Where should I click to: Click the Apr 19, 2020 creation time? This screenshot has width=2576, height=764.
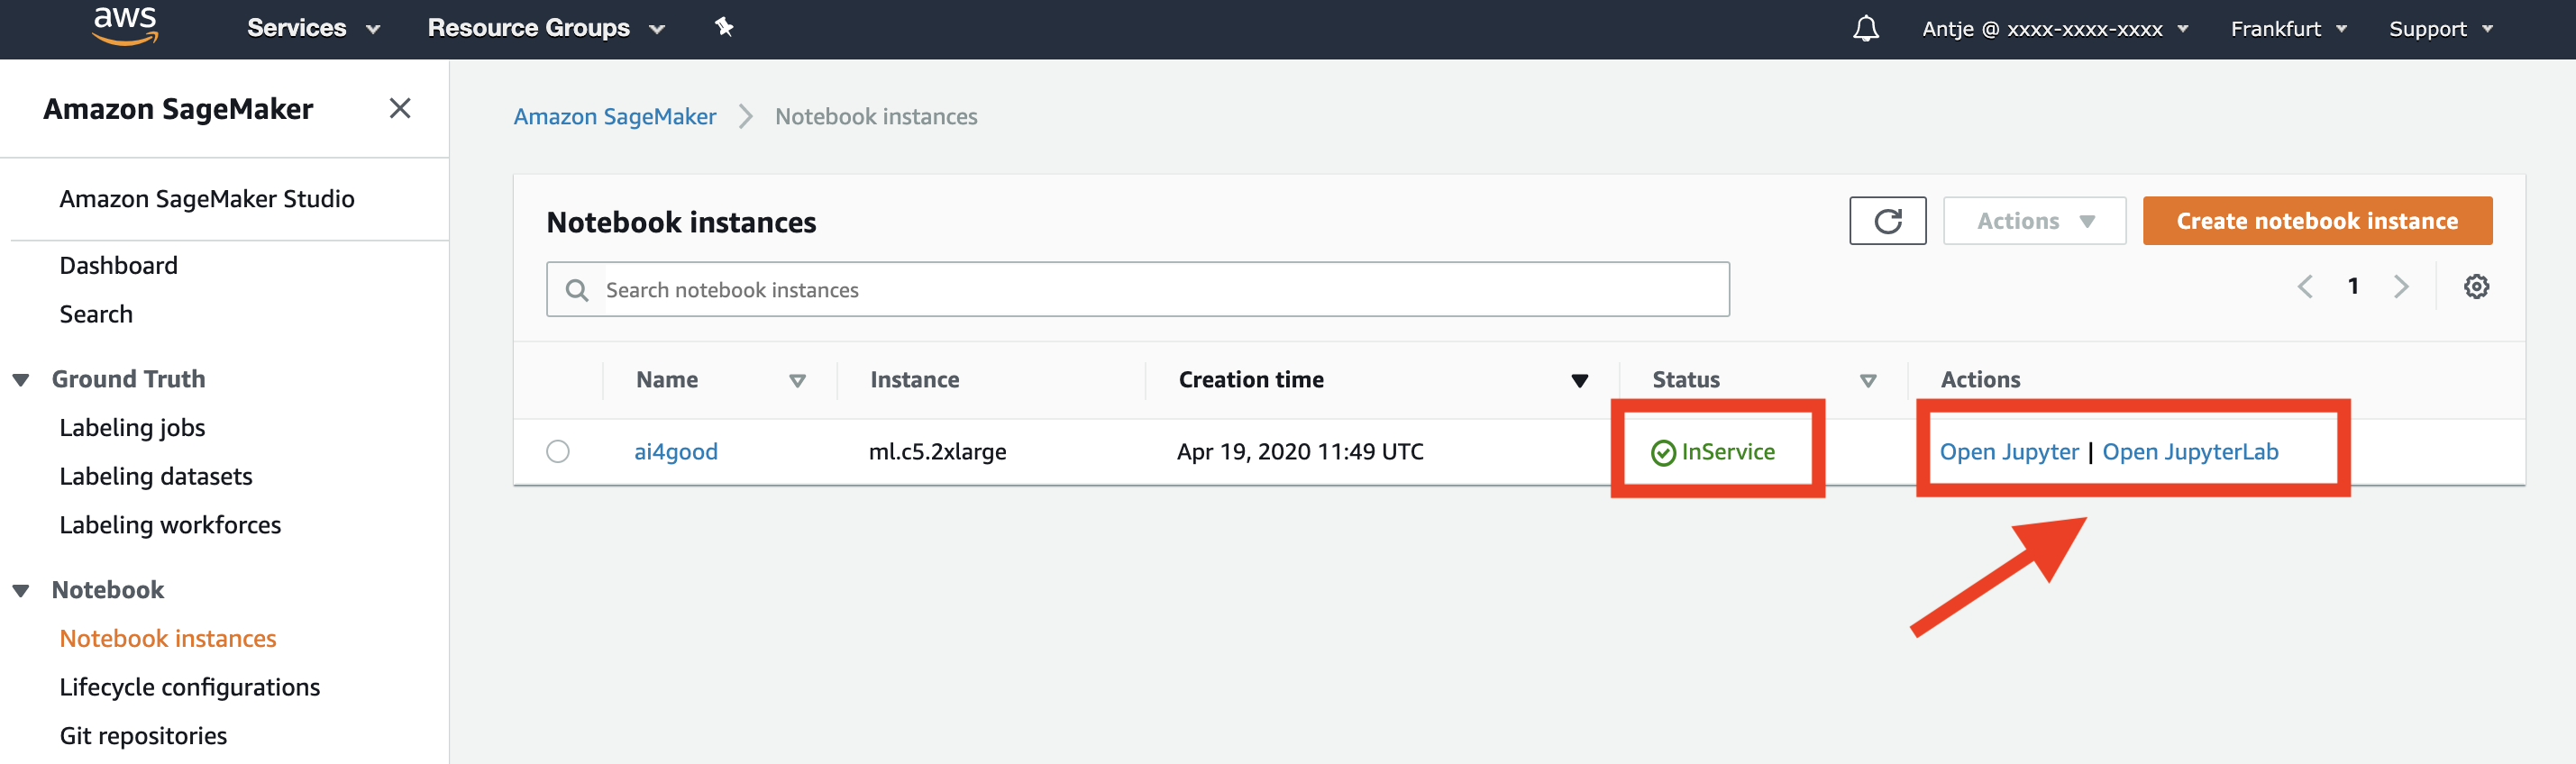(x=1300, y=452)
